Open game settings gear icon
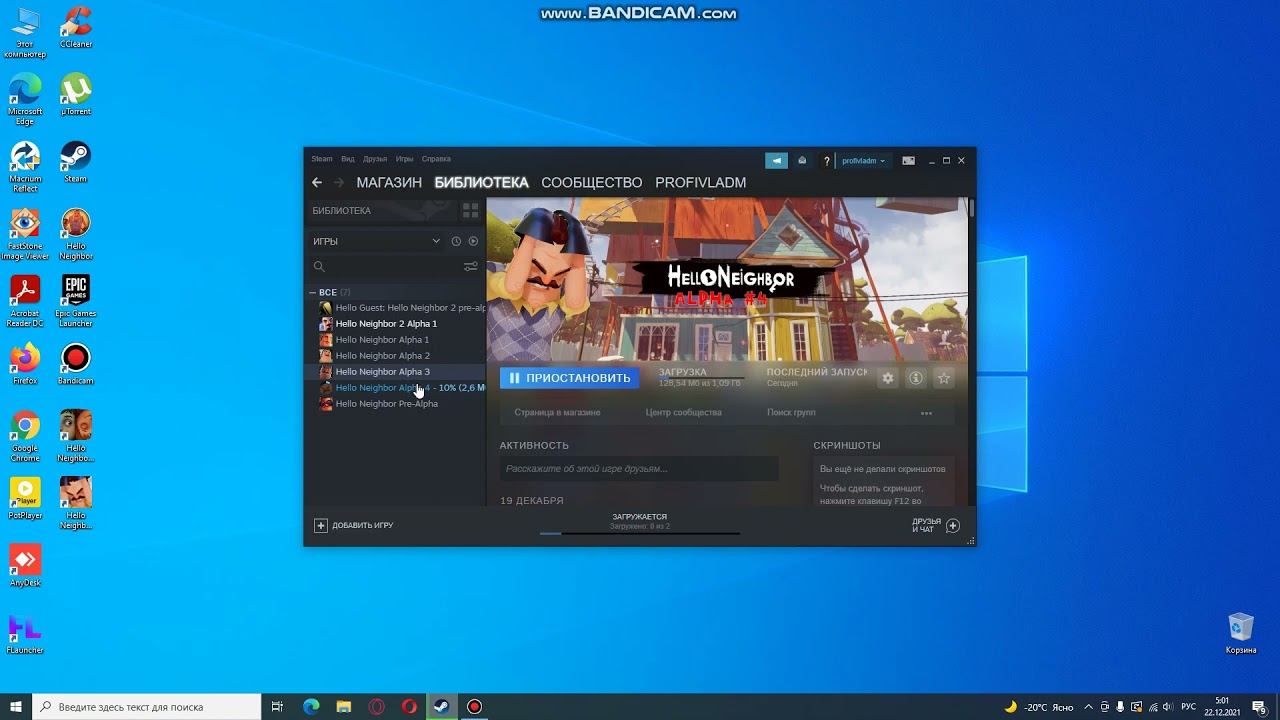Screen dimensions: 1280x720 pos(887,378)
